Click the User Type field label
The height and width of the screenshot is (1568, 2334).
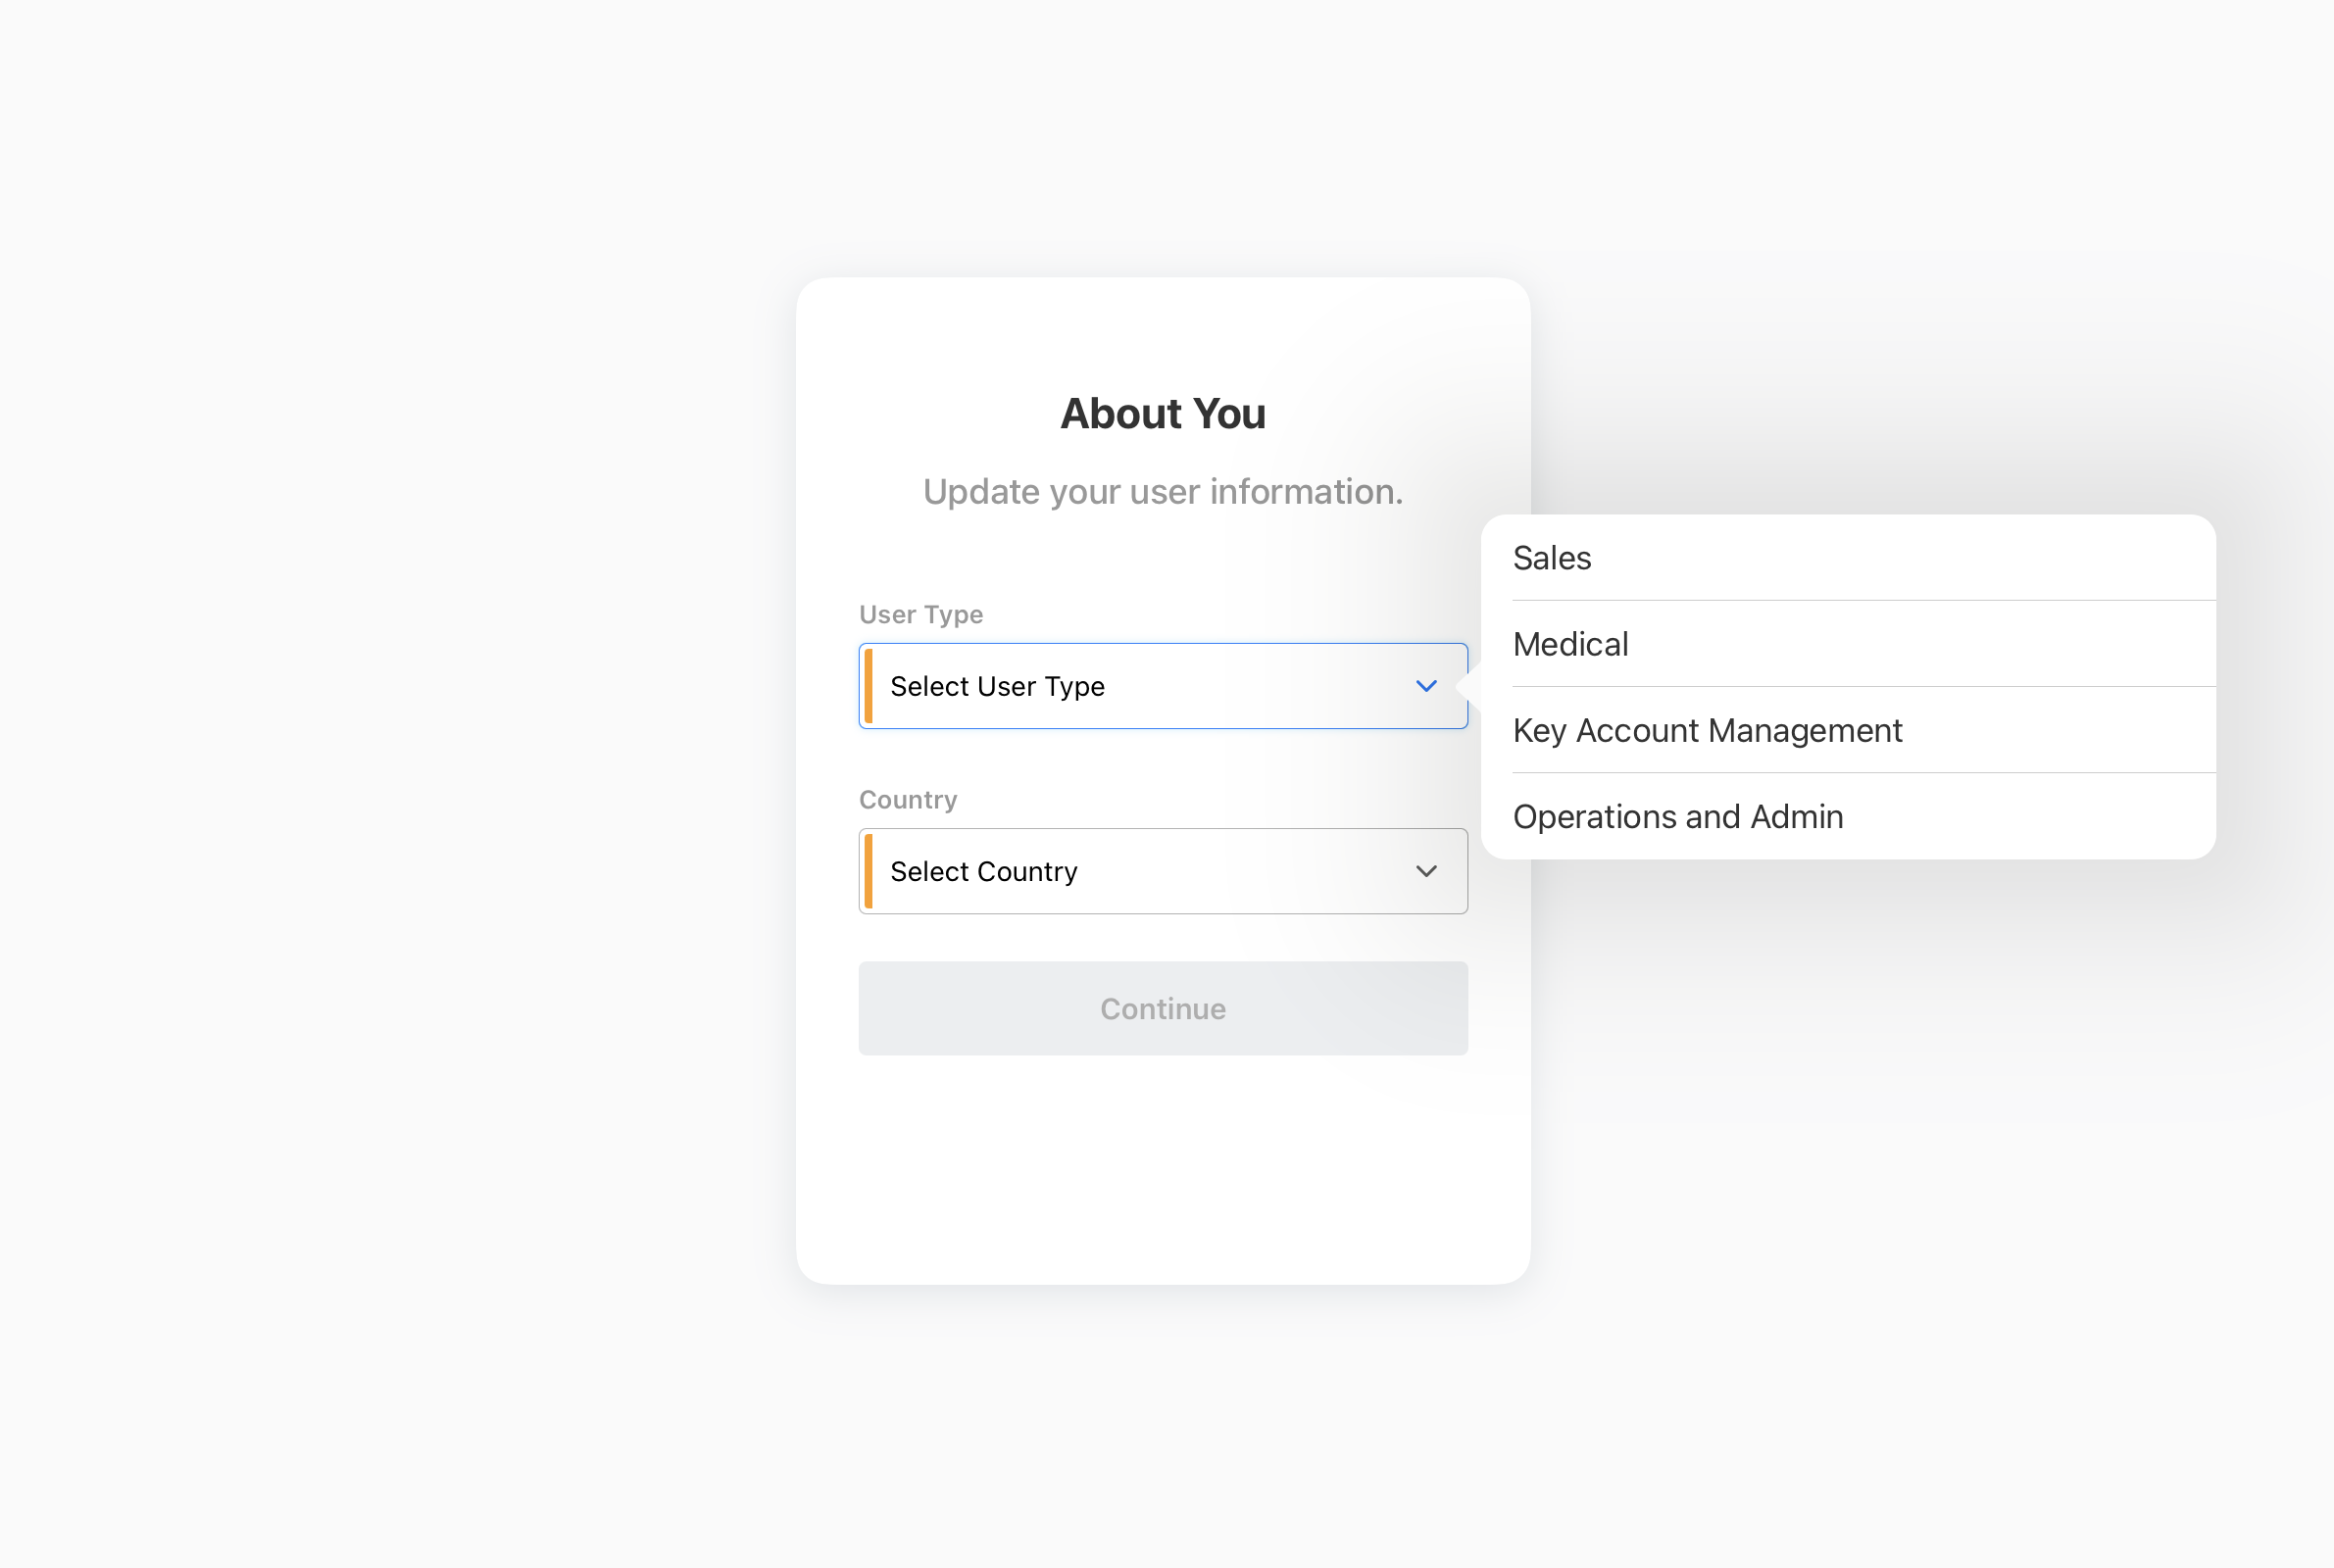[920, 614]
